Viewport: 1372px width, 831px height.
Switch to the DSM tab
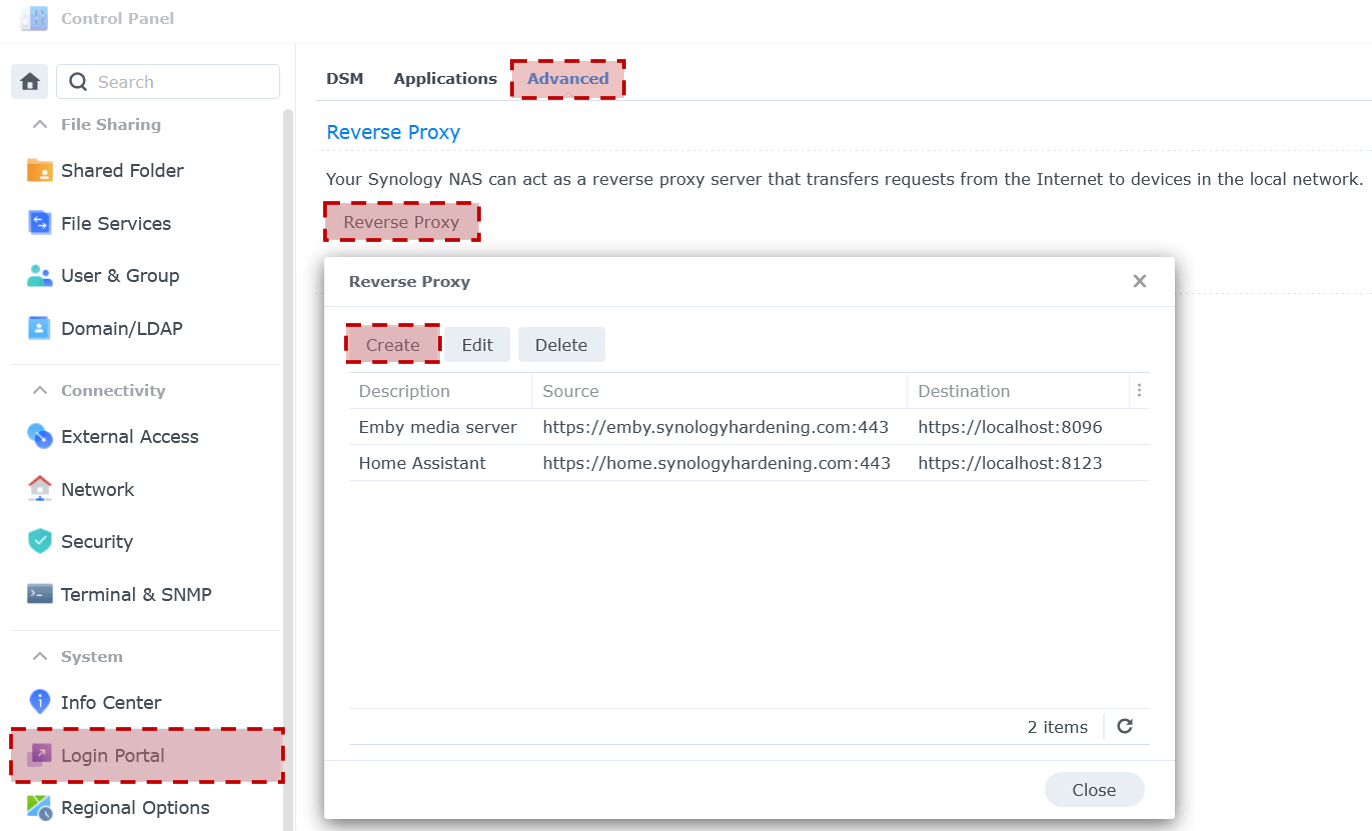(345, 79)
